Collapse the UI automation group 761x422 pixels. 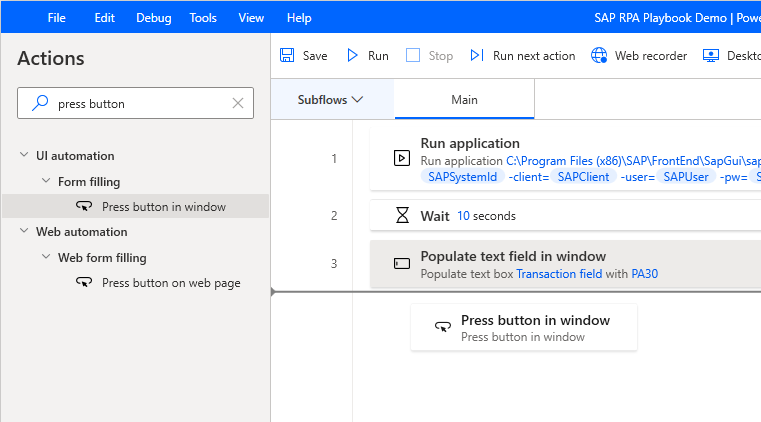(24, 155)
